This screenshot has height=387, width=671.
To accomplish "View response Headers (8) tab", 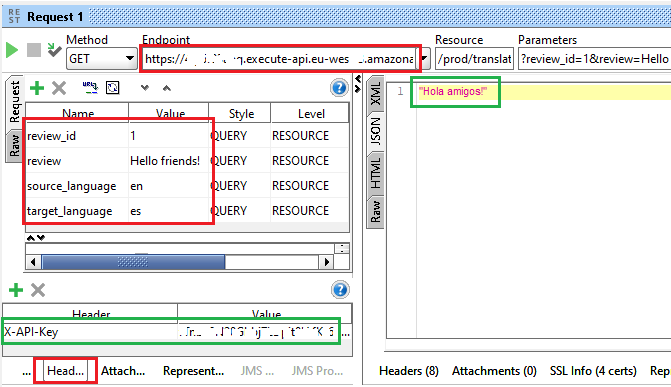I will coord(409,371).
